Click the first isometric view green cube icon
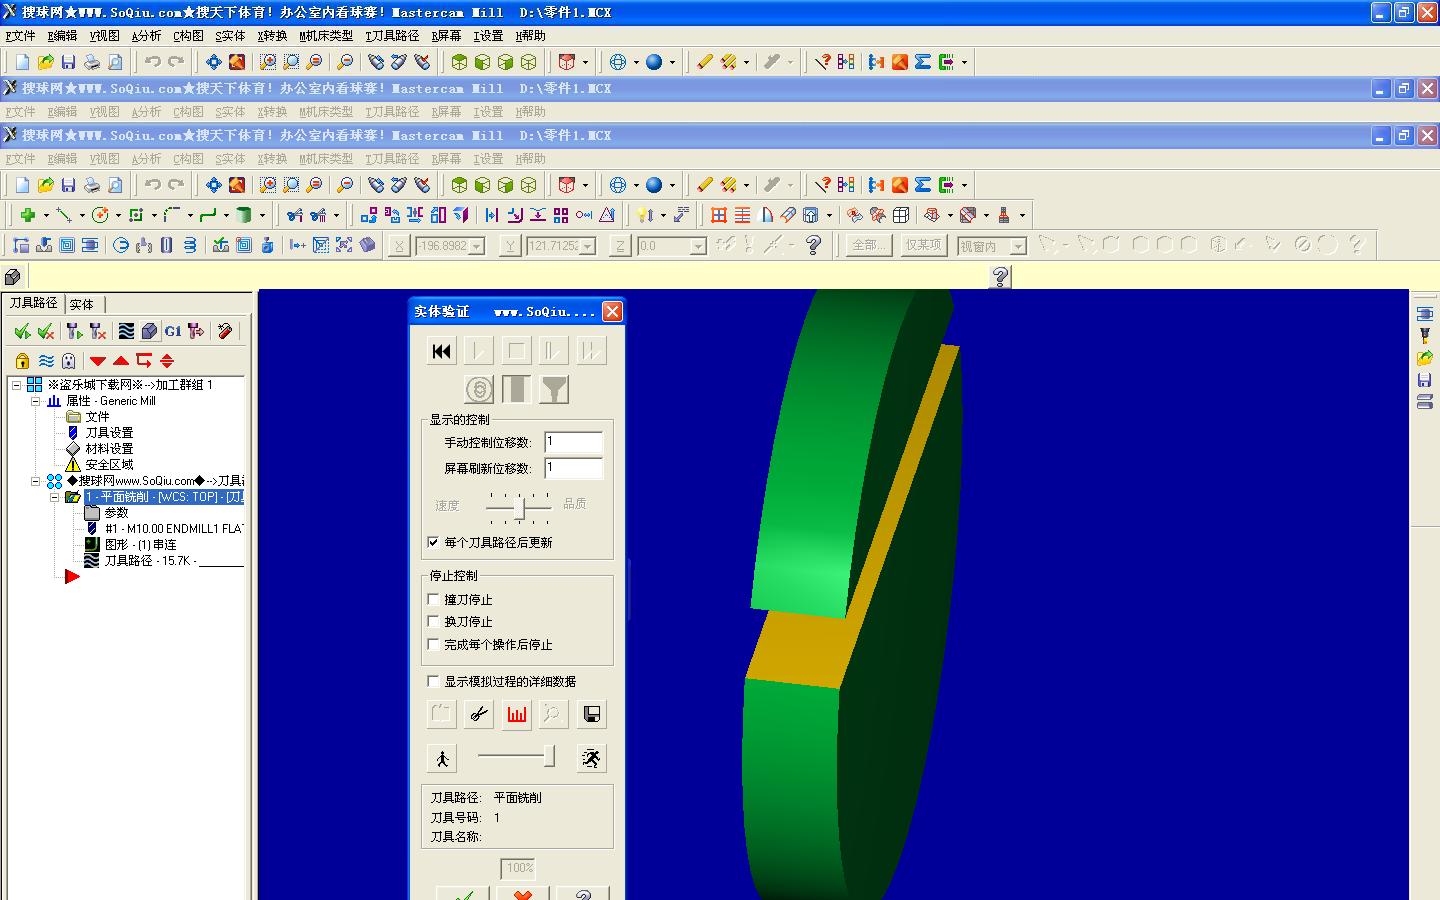The image size is (1440, 900). (x=459, y=185)
